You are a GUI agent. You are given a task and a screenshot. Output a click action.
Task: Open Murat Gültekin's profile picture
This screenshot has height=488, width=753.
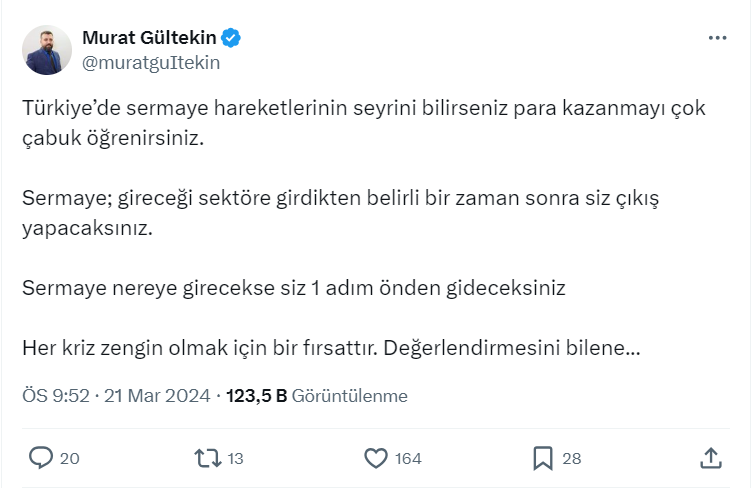[47, 50]
